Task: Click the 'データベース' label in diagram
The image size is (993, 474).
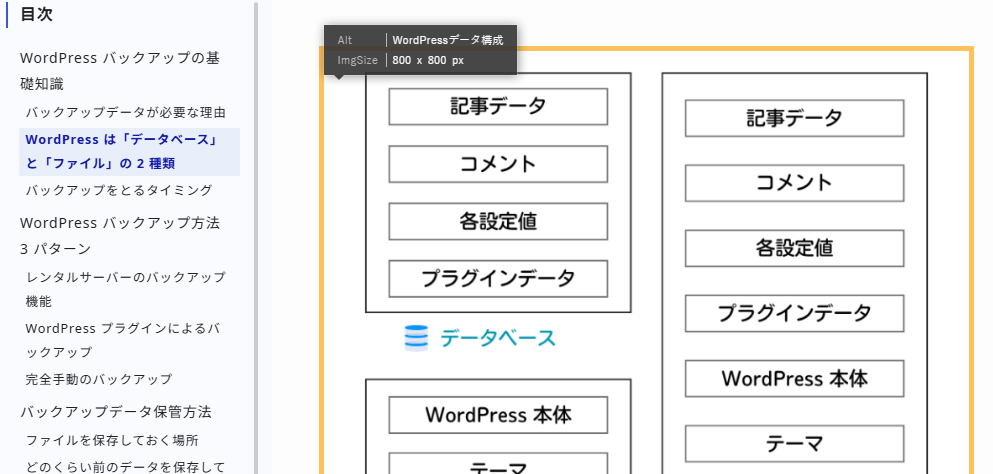Action: 498,338
